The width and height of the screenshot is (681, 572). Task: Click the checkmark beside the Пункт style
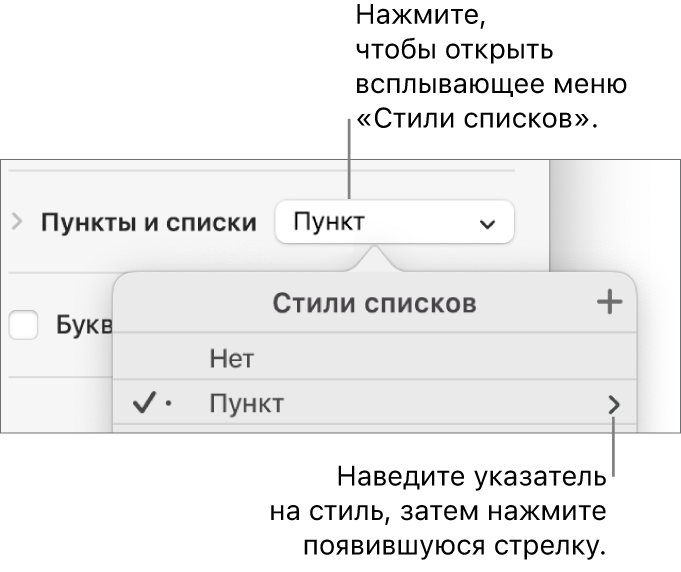click(x=144, y=404)
